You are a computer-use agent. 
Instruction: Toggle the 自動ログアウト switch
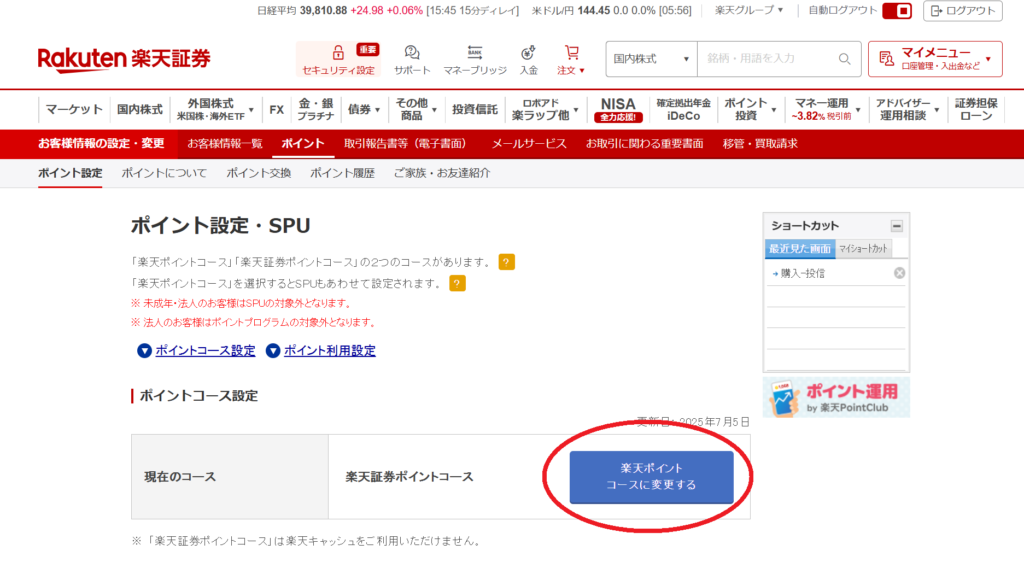897,10
